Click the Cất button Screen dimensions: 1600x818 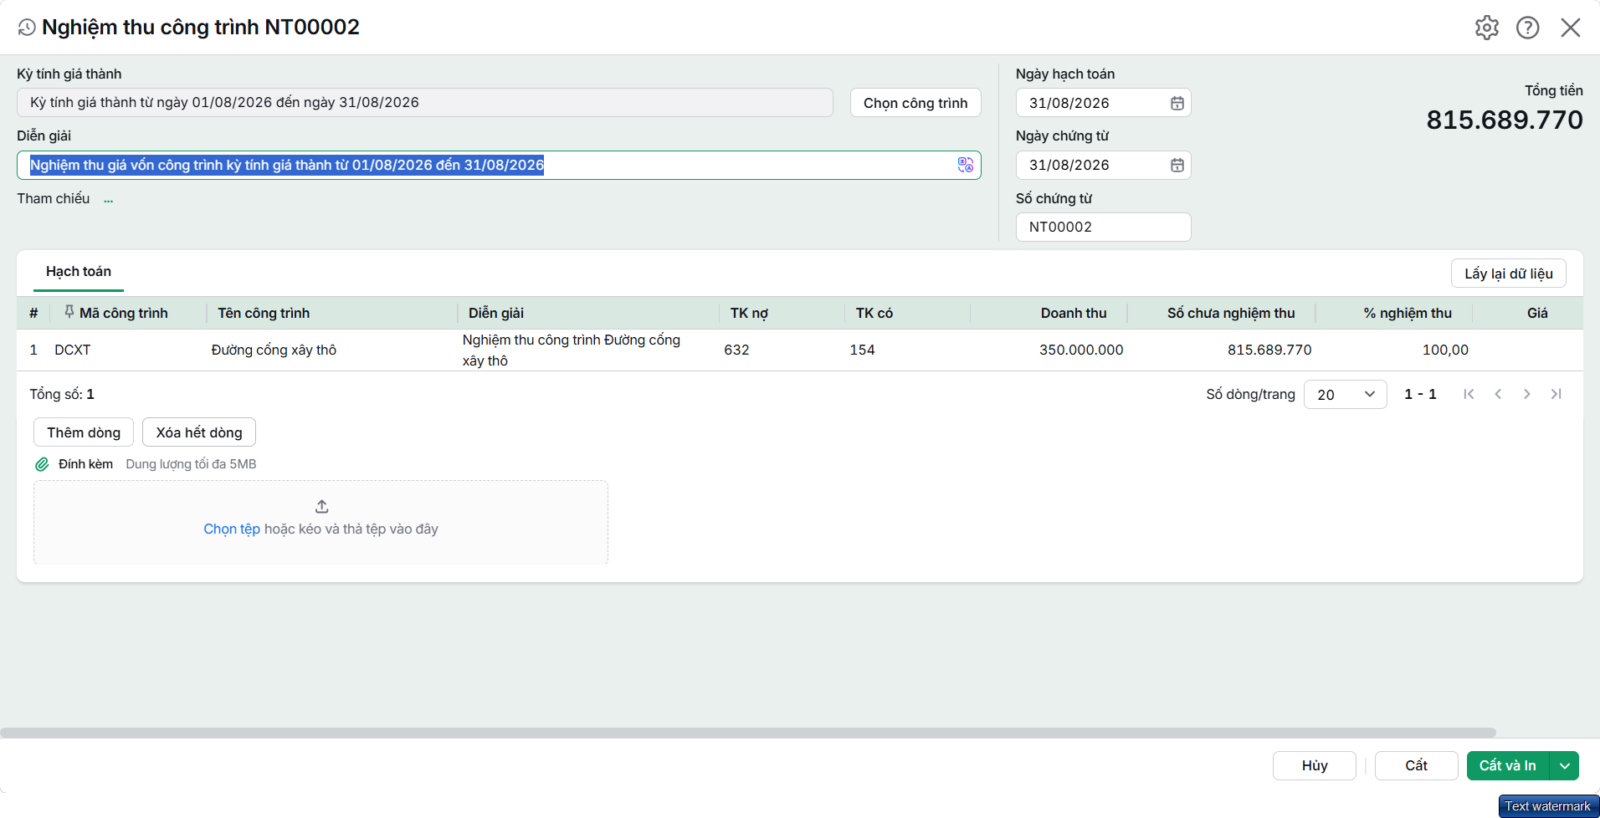[1416, 766]
